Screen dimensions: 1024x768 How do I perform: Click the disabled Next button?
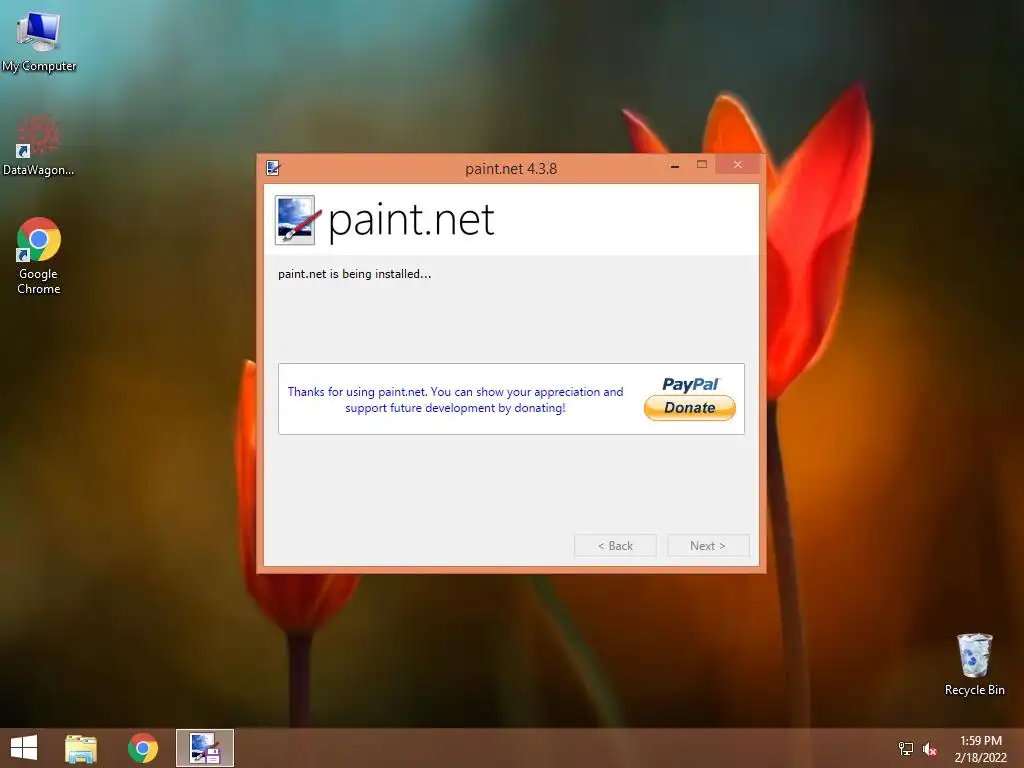click(x=708, y=546)
